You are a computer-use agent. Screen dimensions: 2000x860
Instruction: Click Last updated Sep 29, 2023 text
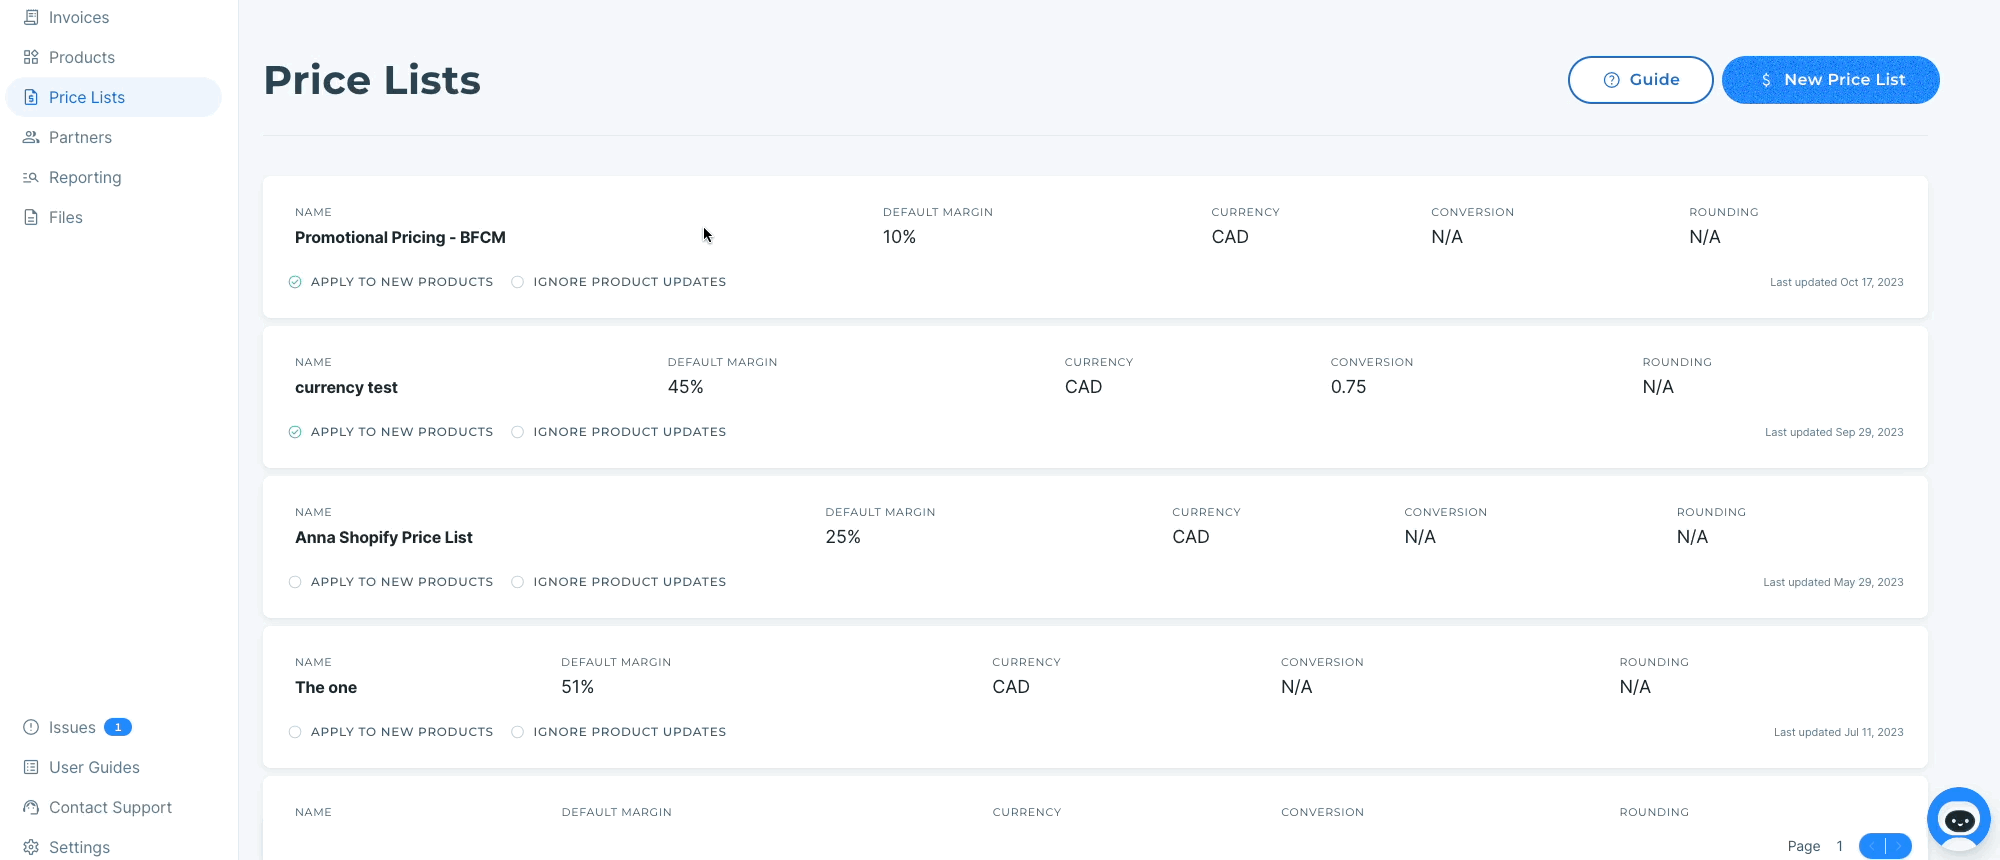coord(1834,432)
